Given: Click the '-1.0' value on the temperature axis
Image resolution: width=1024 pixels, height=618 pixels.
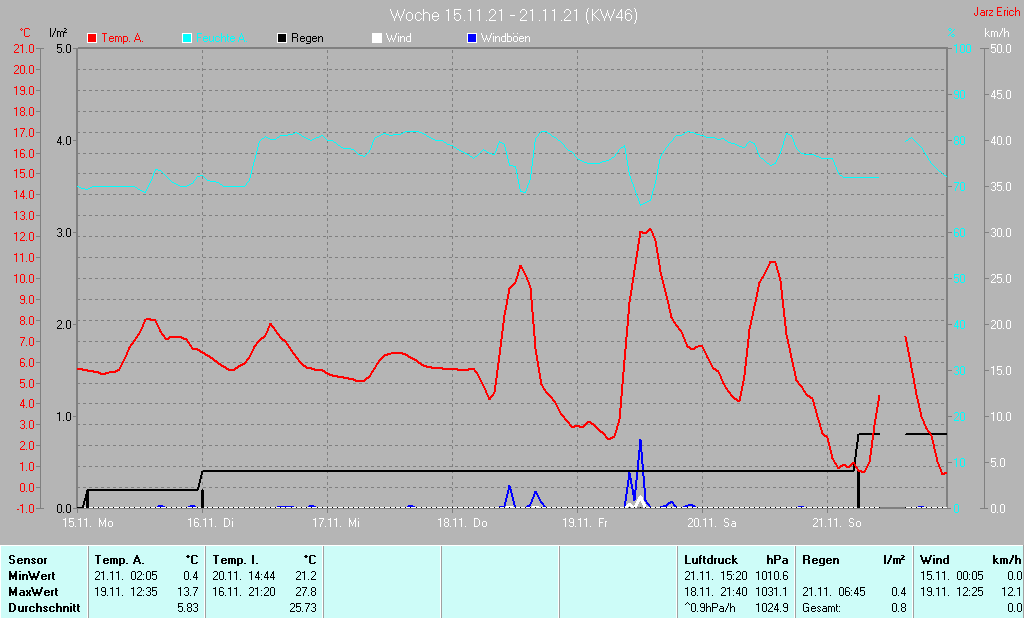Looking at the screenshot, I should click(24, 508).
